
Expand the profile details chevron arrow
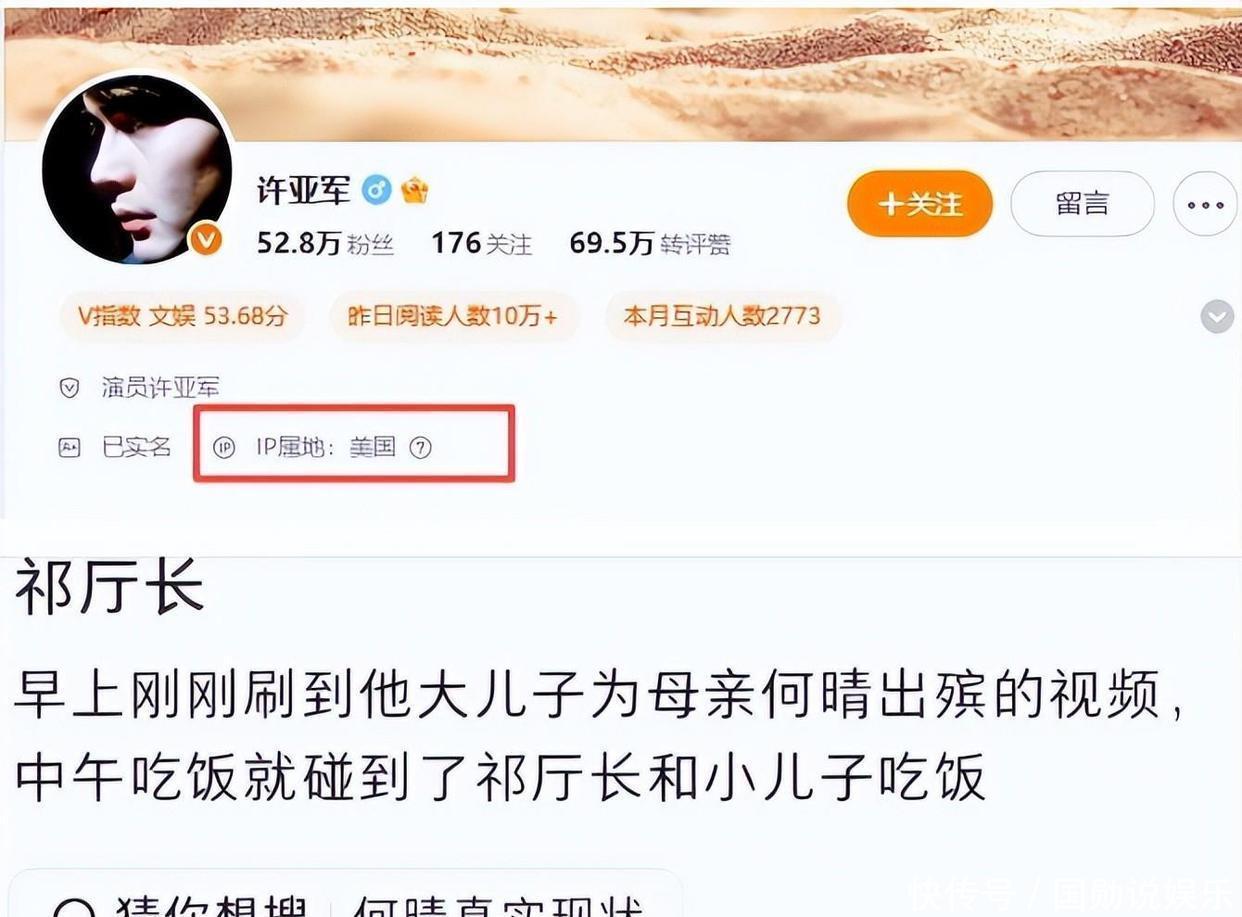(x=1217, y=317)
